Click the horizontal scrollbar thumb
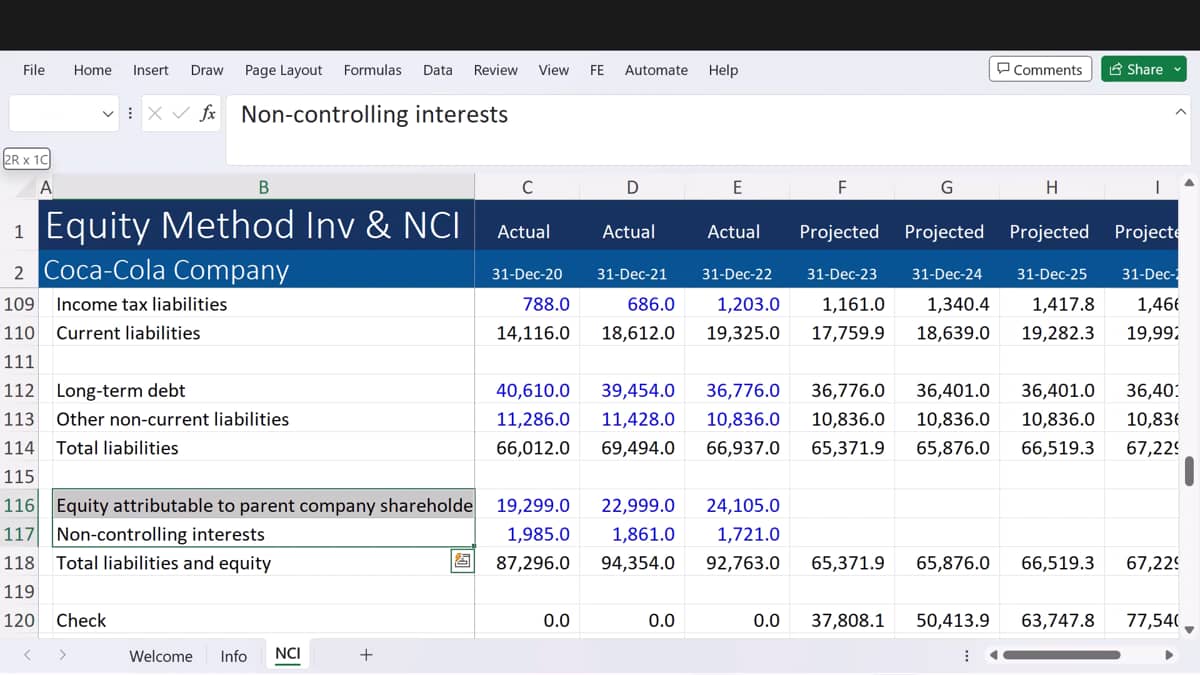Screen dimensions: 1200x675 tap(1061, 655)
